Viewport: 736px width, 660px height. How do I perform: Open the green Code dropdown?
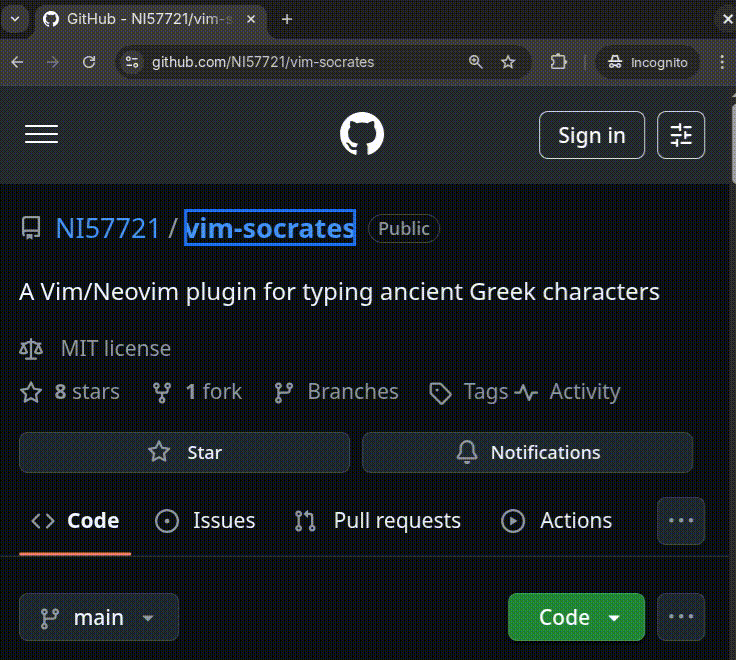[x=576, y=617]
